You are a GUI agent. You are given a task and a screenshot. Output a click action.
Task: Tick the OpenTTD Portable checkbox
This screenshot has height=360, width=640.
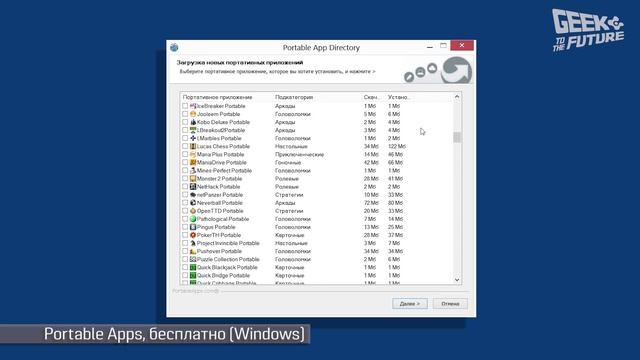pyautogui.click(x=185, y=211)
